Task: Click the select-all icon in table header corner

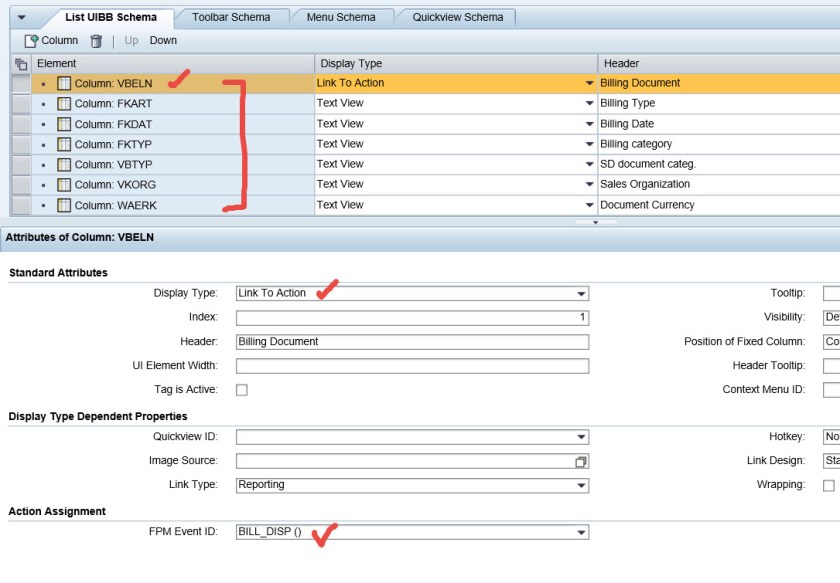Action: click(21, 64)
